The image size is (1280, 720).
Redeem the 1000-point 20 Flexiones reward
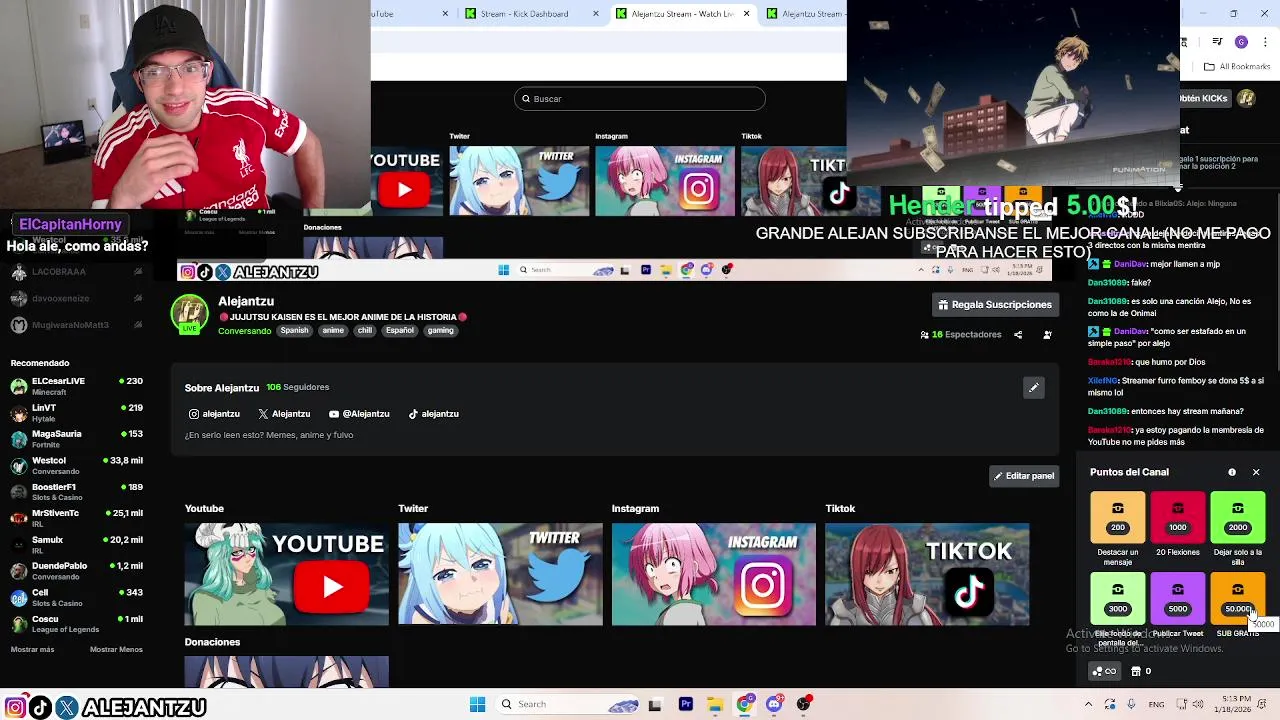pyautogui.click(x=1177, y=517)
